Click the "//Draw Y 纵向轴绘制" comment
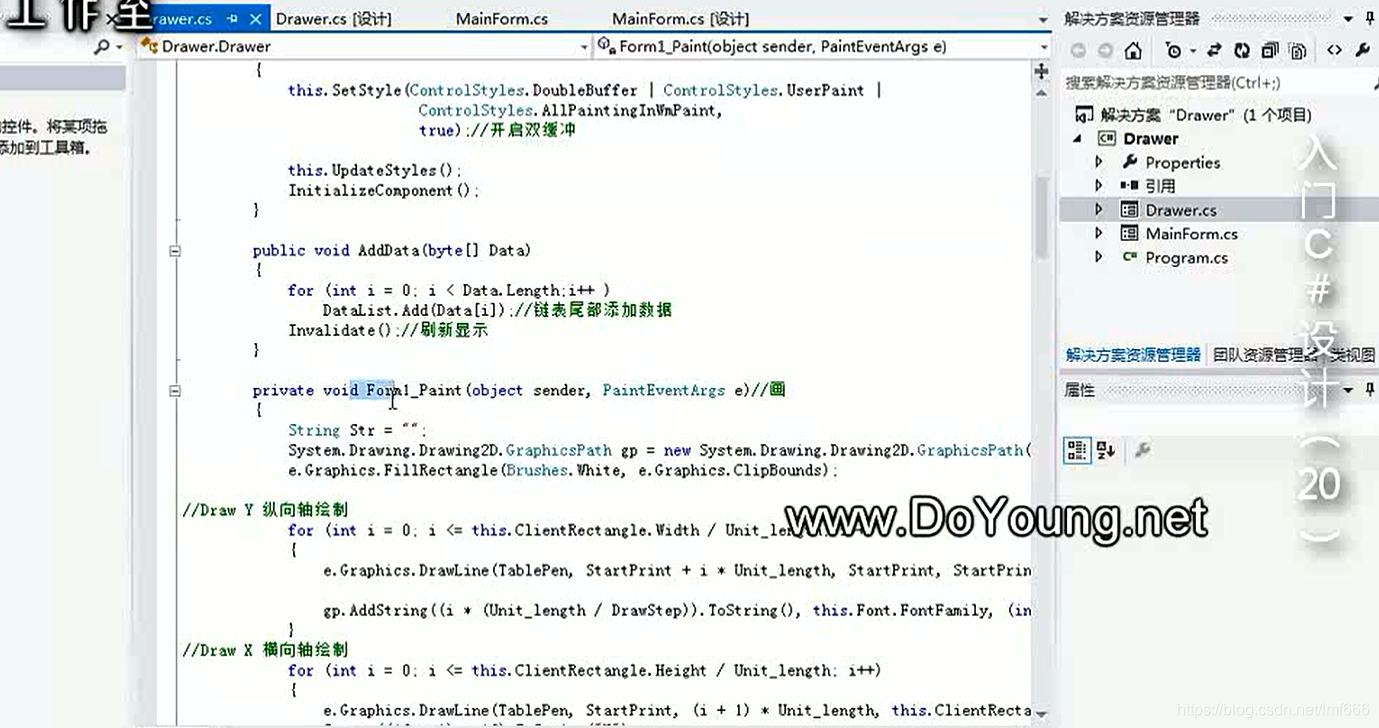The height and width of the screenshot is (728, 1379). [265, 511]
